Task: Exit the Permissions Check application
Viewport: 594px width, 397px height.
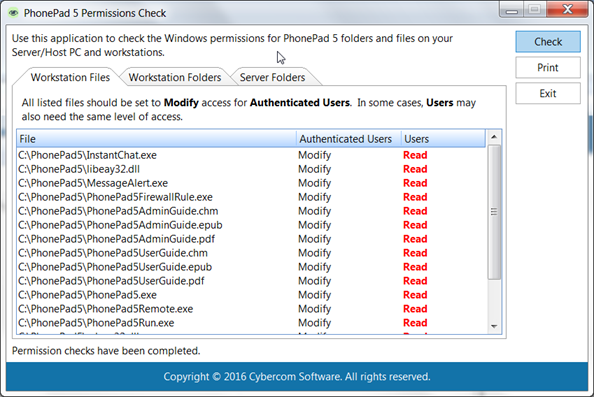Action: pos(548,93)
